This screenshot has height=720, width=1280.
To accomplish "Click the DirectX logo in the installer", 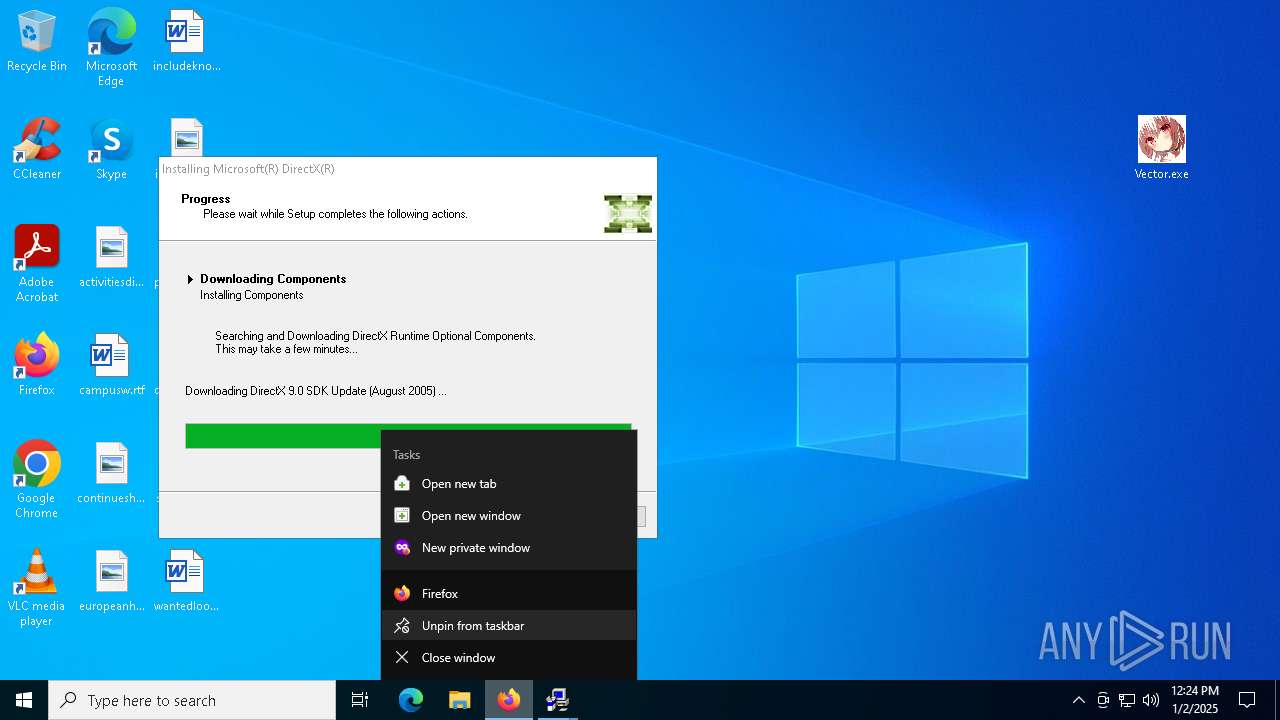I will (628, 214).
